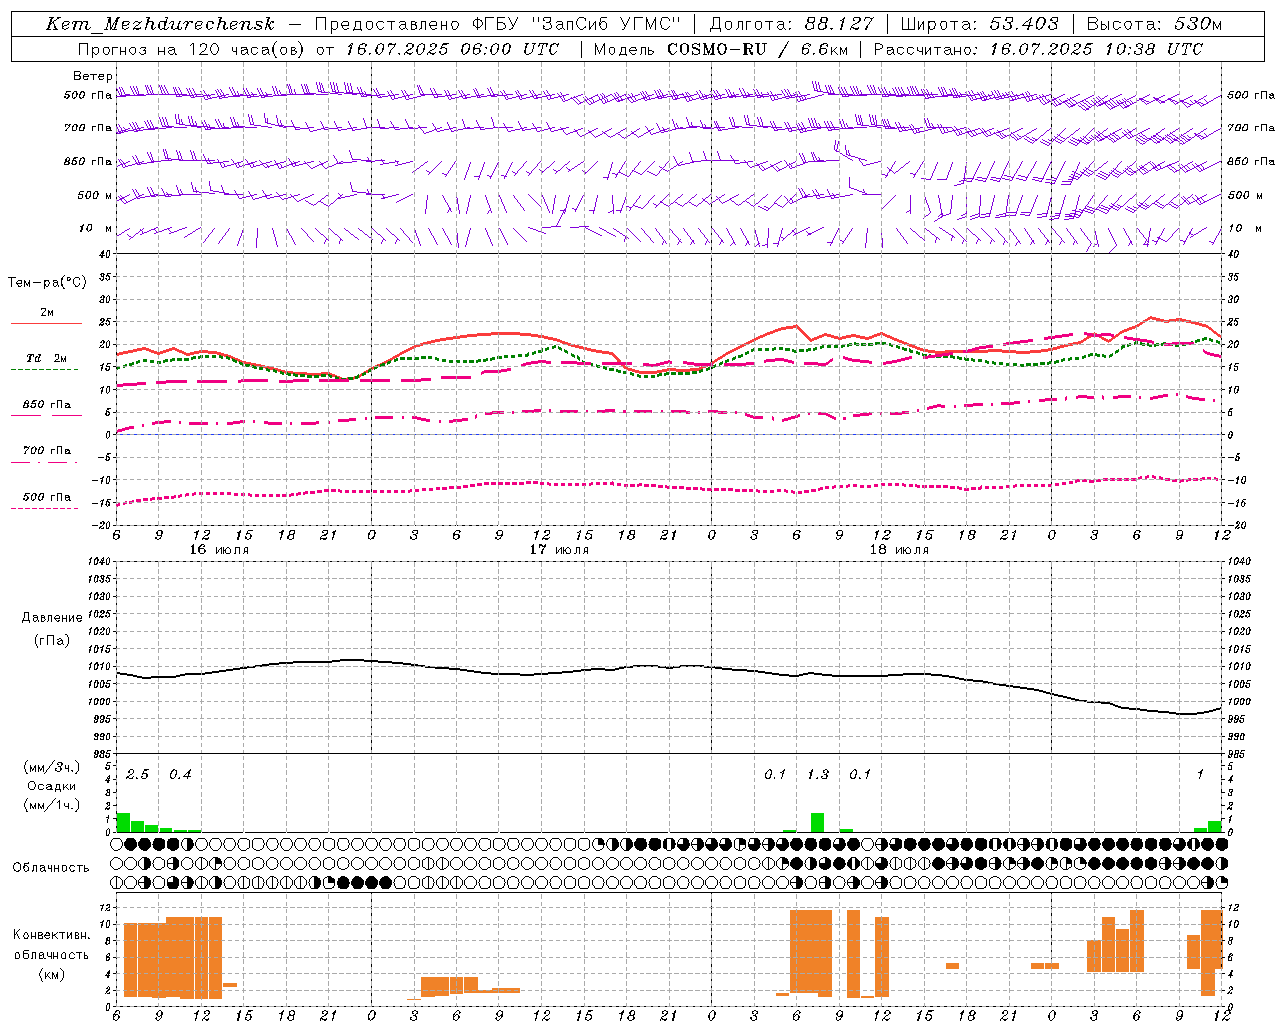Click the 1040 top value on left pressure axis
Image resolution: width=1280 pixels, height=1024 pixels.
pos(97,562)
